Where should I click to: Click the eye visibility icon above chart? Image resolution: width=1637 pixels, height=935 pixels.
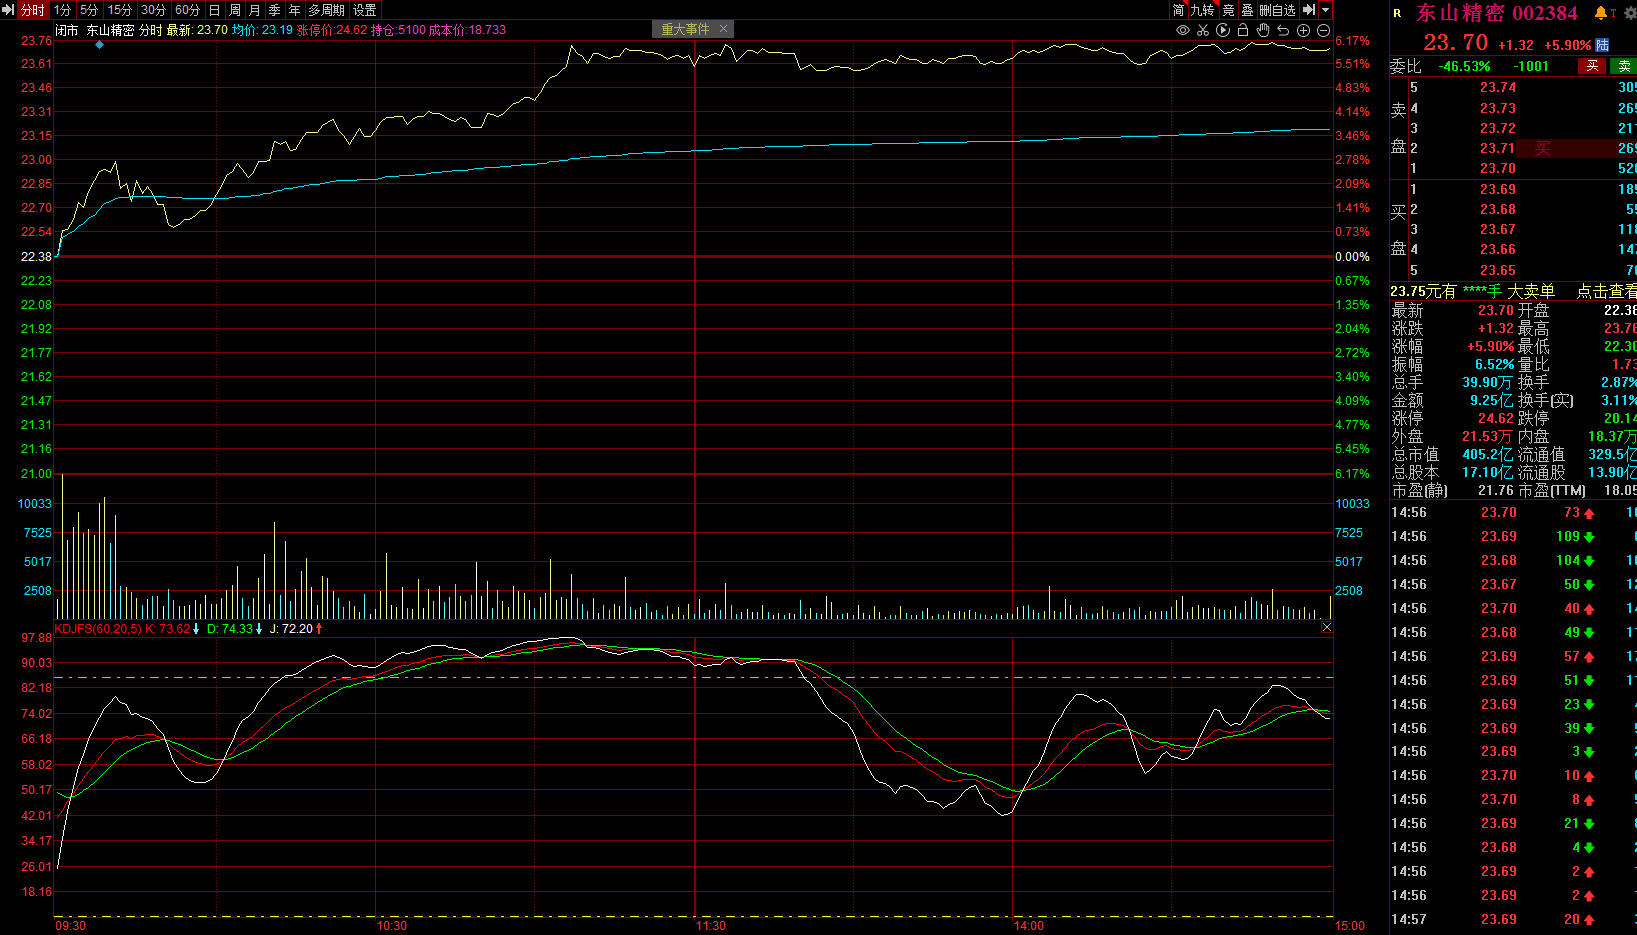click(x=1183, y=30)
